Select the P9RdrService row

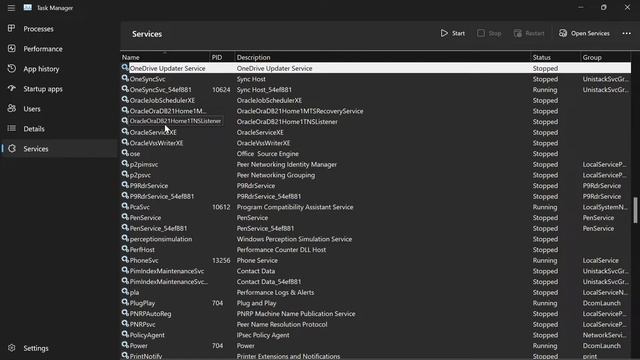[x=376, y=185]
